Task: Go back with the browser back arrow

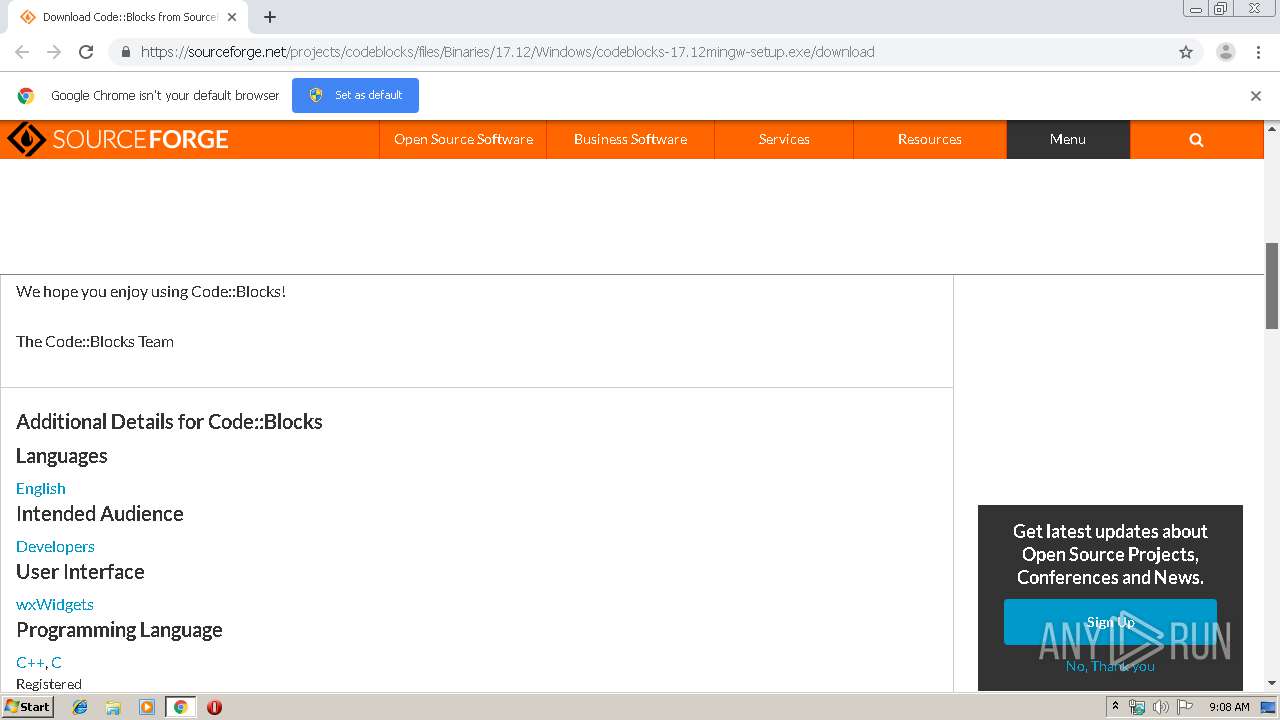Action: click(x=22, y=52)
